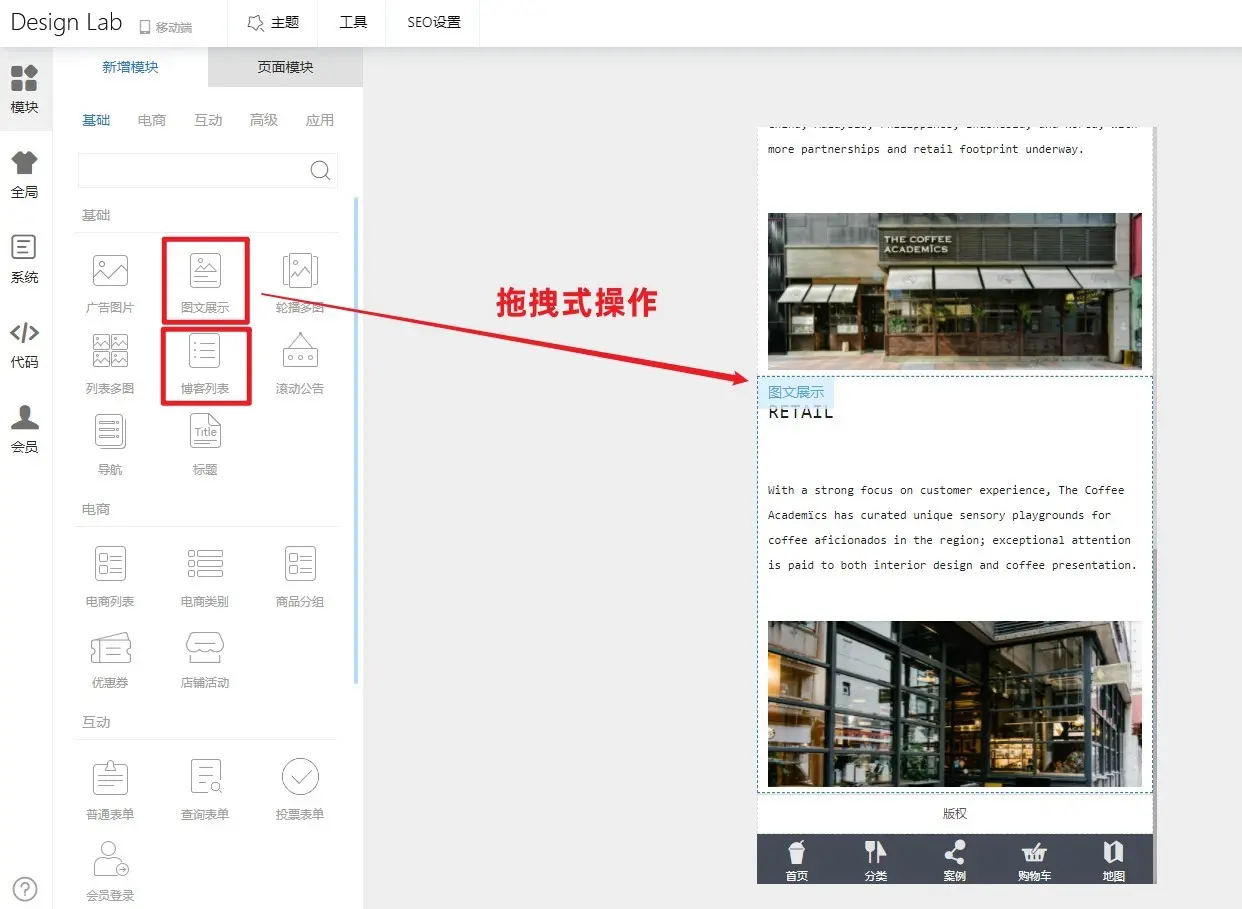Open the SEO设置 menu
The image size is (1242, 909).
pos(434,22)
